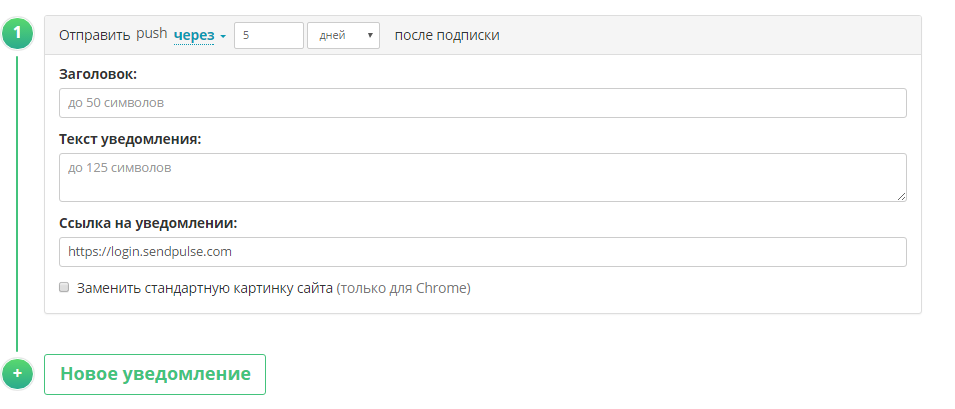
Task: Click the green step 1 circle badge
Action: (18, 33)
